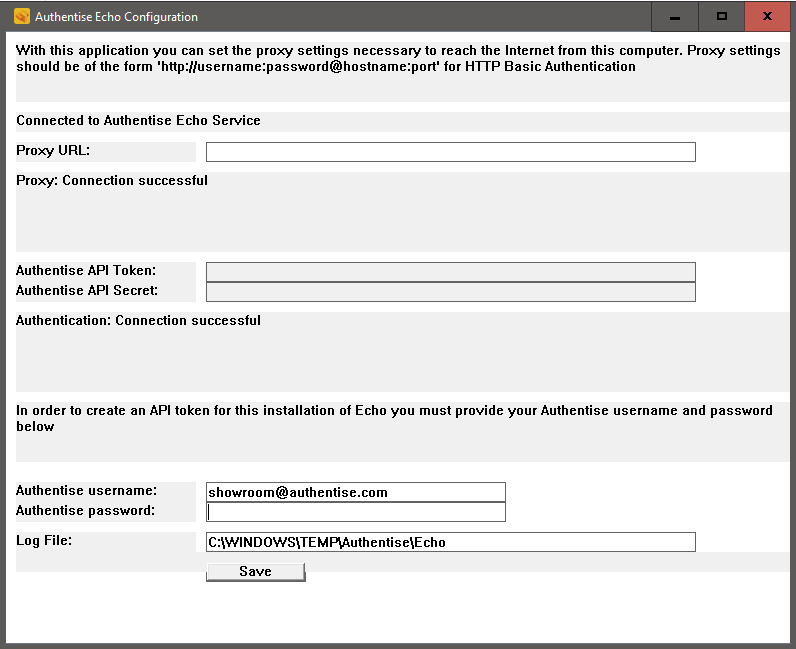
Task: Minimize the Authentise Echo Configuration window
Action: pyautogui.click(x=676, y=17)
